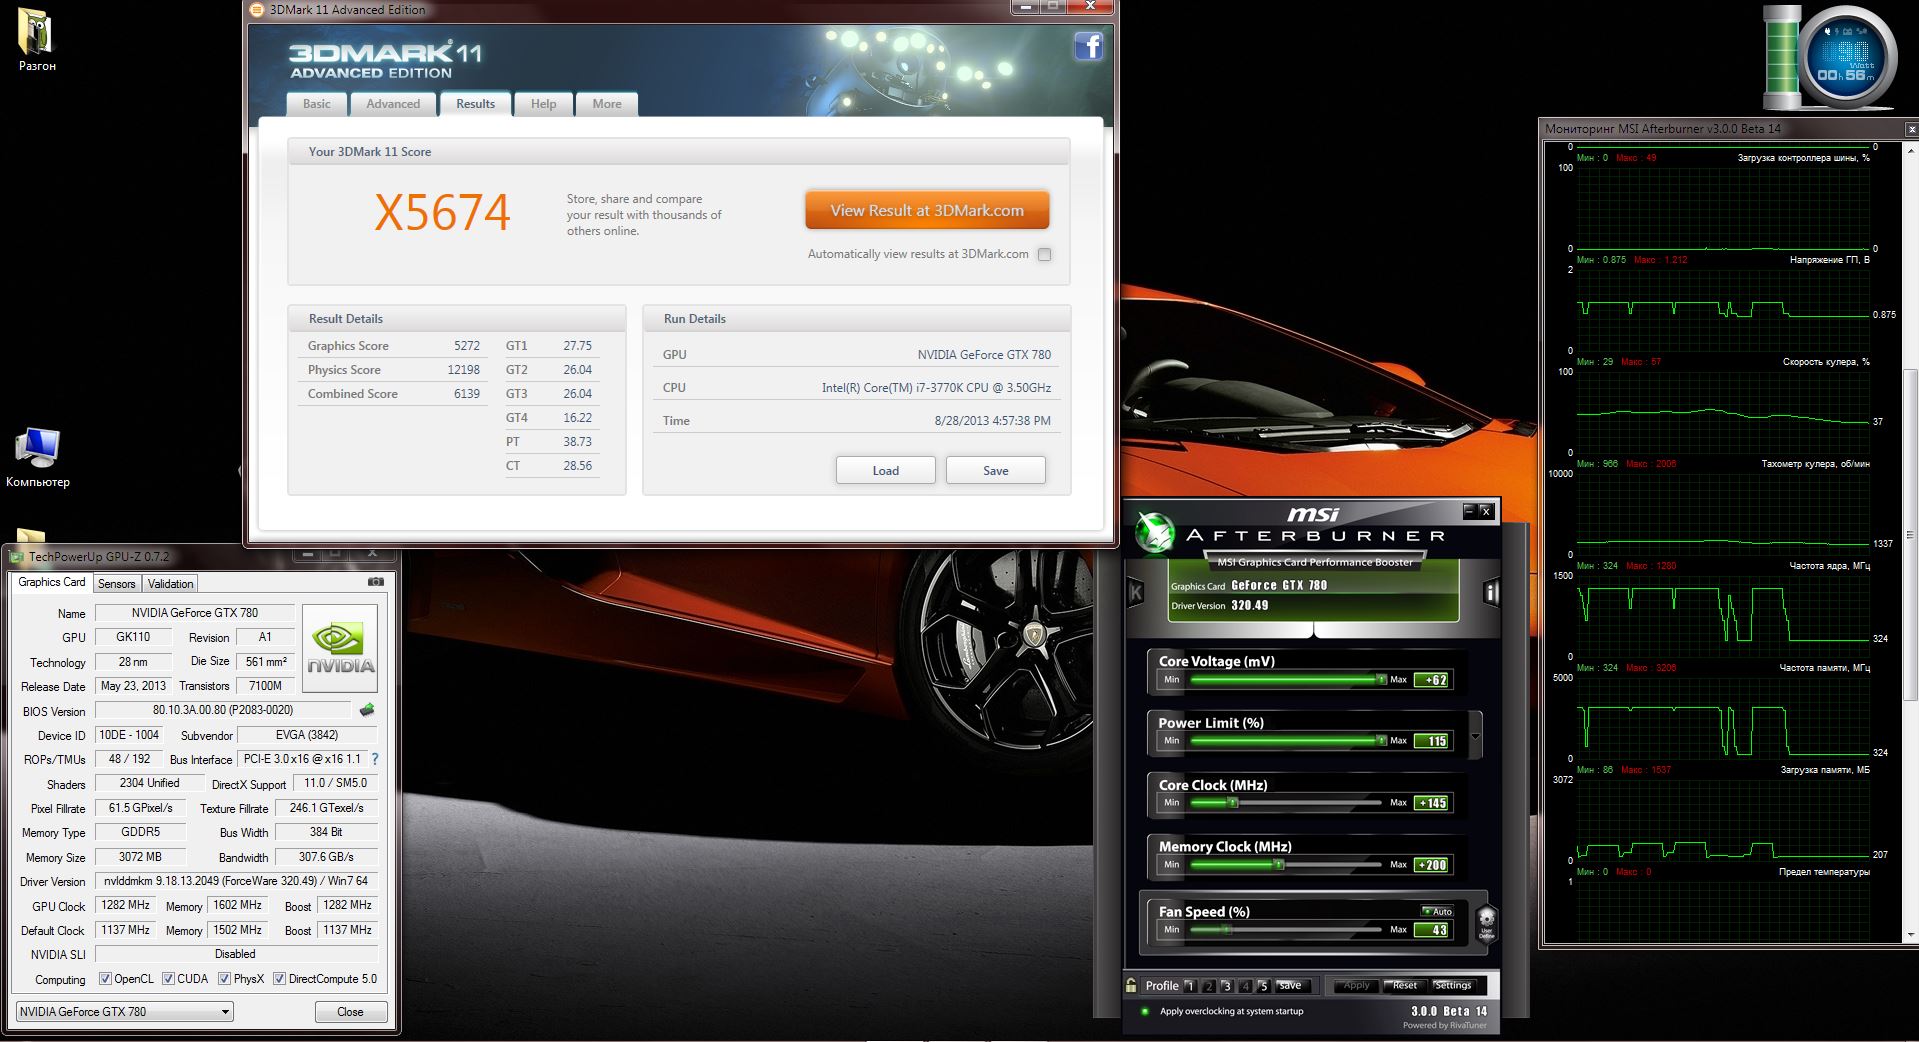Screen dimensions: 1919x1042
Task: Click the Core Clock value field showing +145
Action: pos(1432,803)
